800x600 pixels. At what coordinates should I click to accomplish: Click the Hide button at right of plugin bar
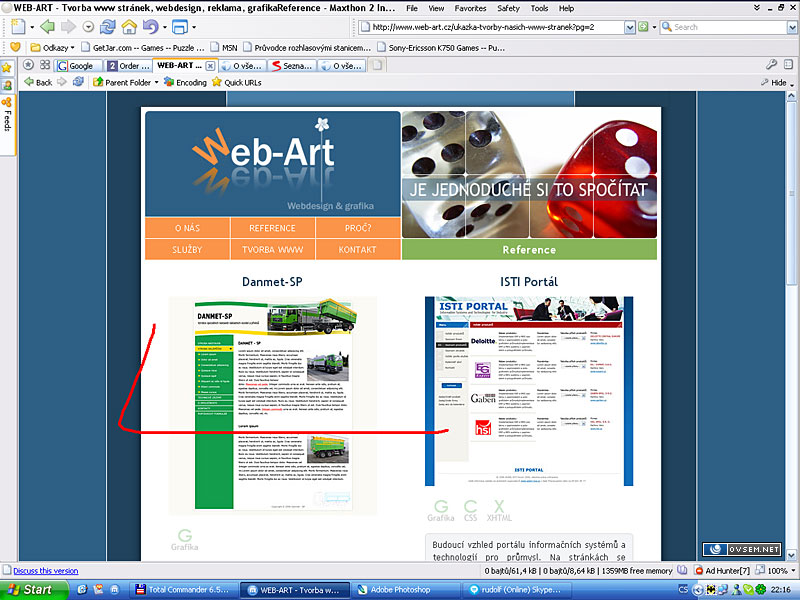773,82
